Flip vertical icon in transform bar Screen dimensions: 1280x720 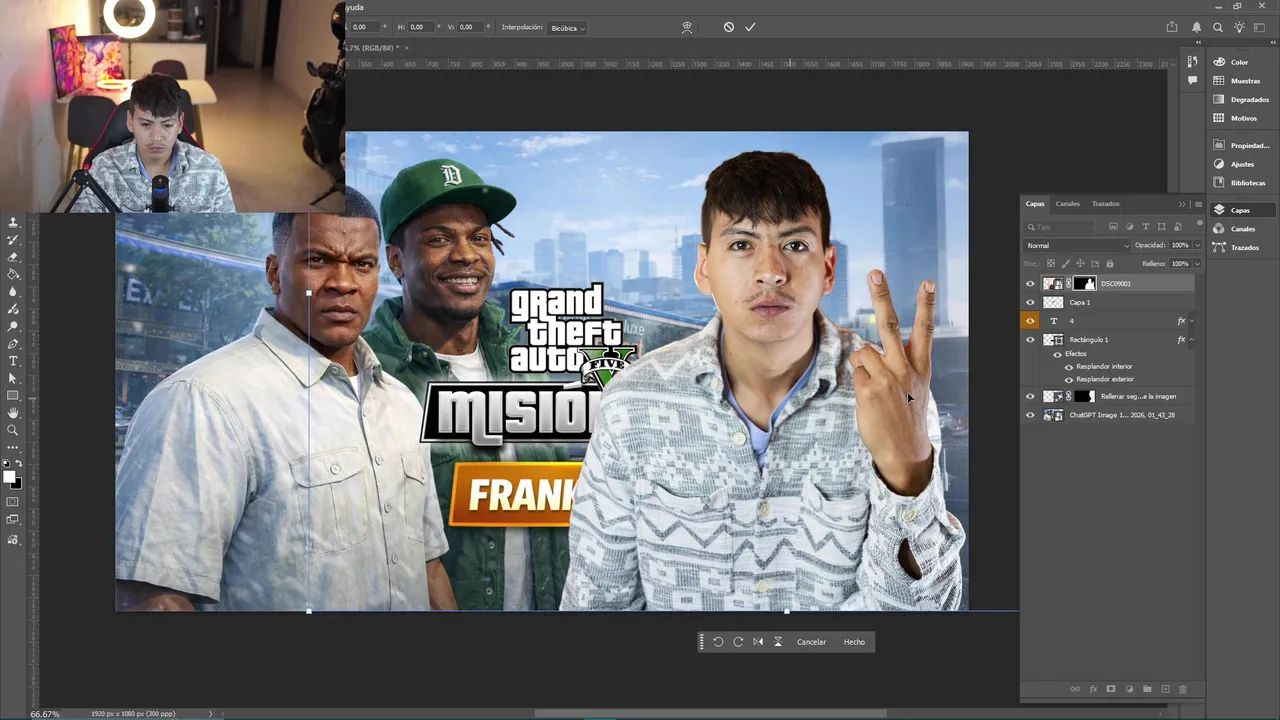(778, 642)
